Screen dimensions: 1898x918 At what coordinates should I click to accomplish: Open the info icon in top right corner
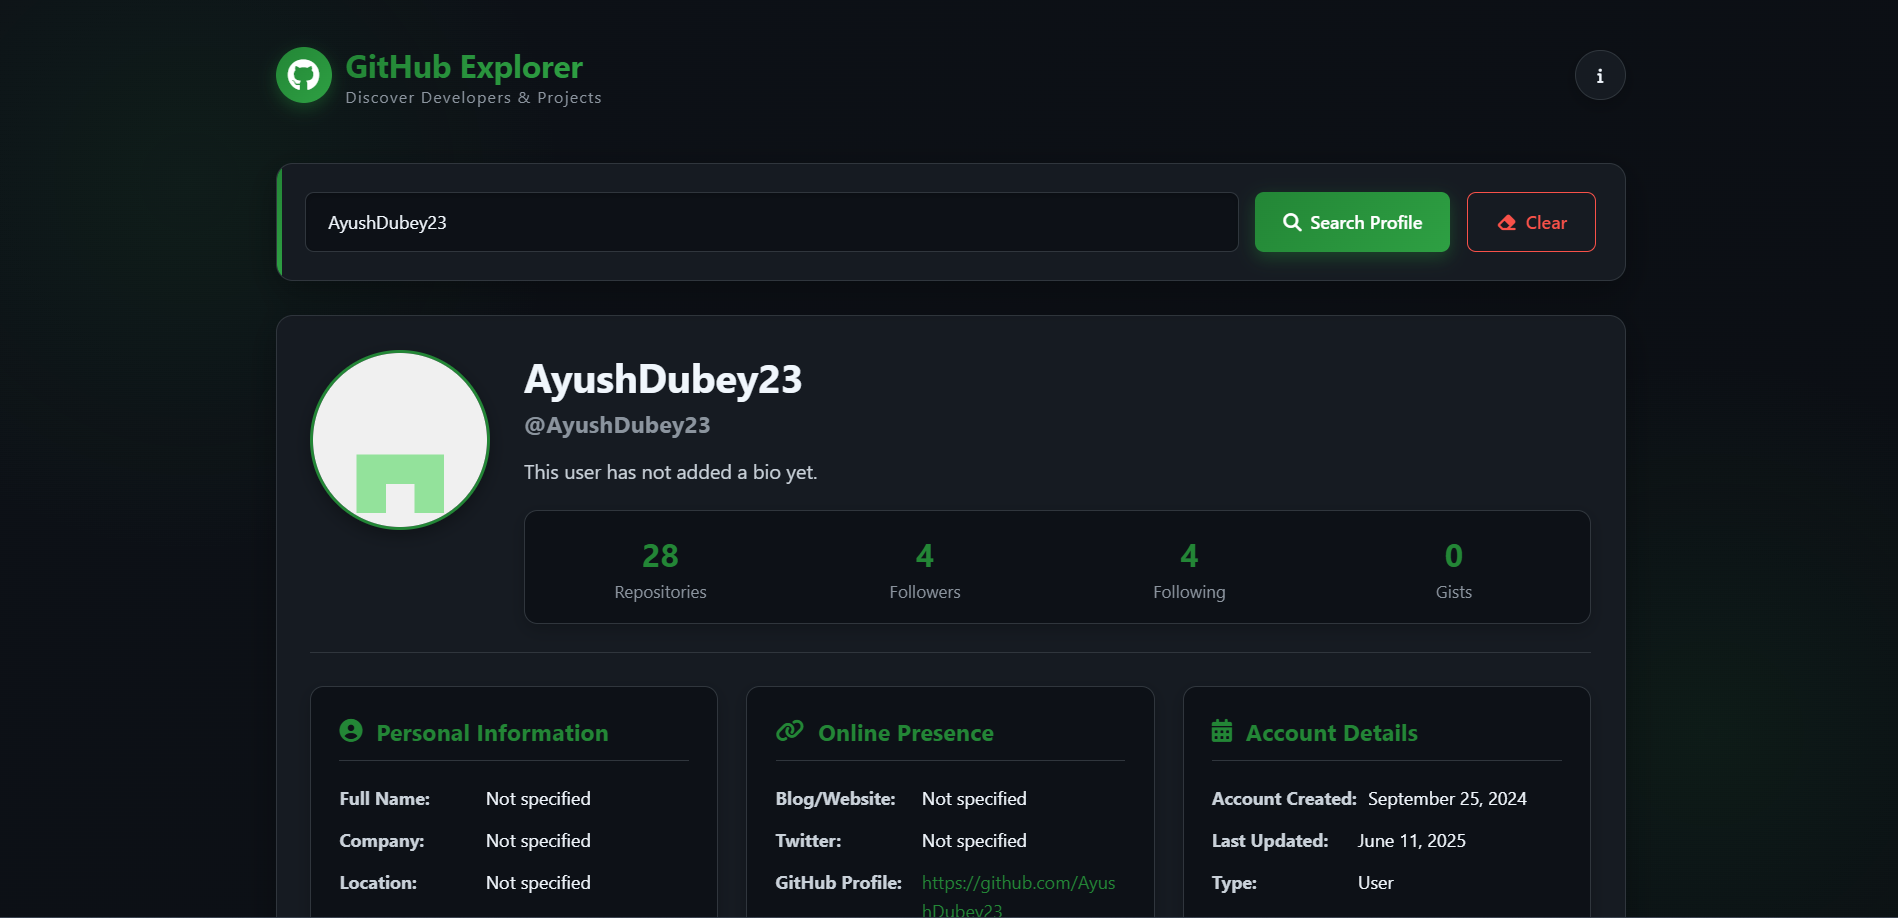pyautogui.click(x=1599, y=74)
